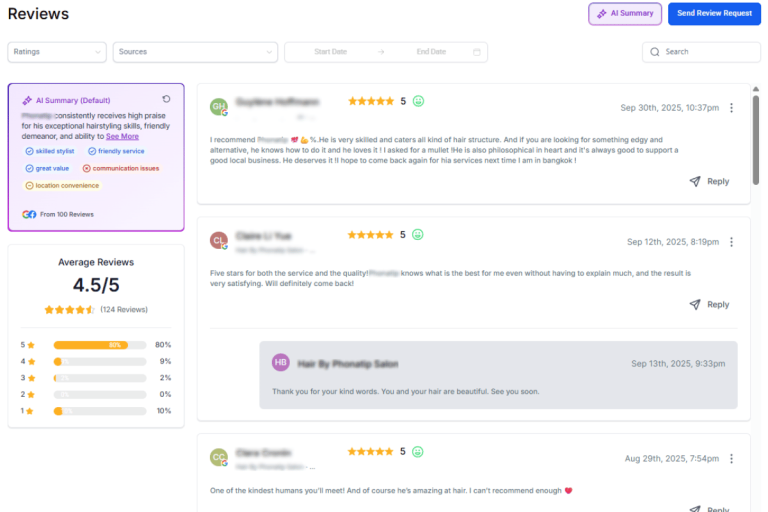Type in the Search reviews field
The image size is (768, 512).
point(705,52)
